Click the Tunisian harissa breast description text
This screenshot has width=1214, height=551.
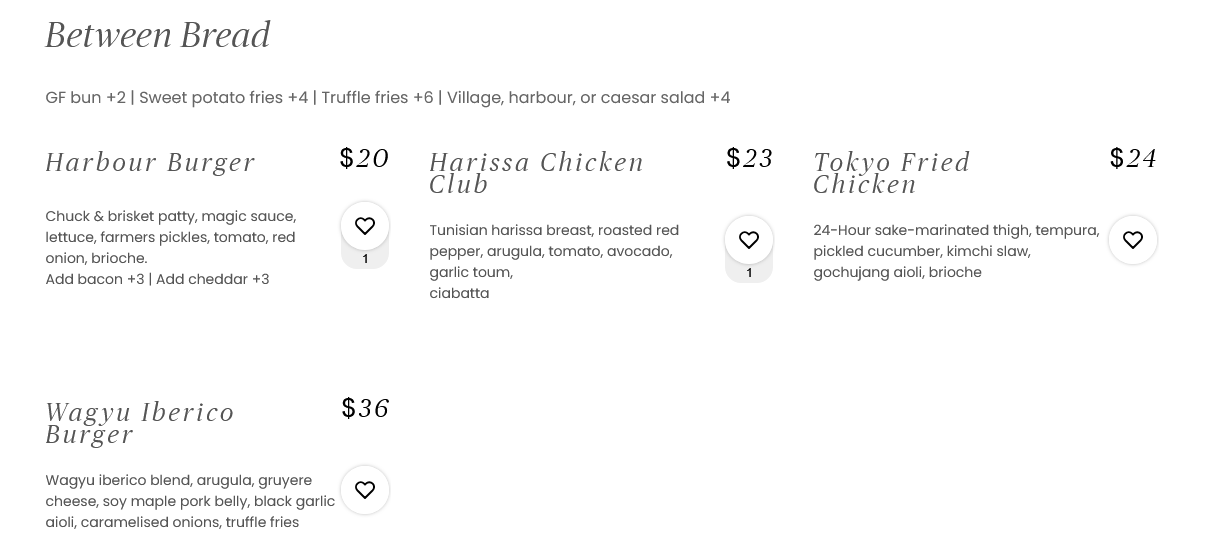click(x=553, y=251)
